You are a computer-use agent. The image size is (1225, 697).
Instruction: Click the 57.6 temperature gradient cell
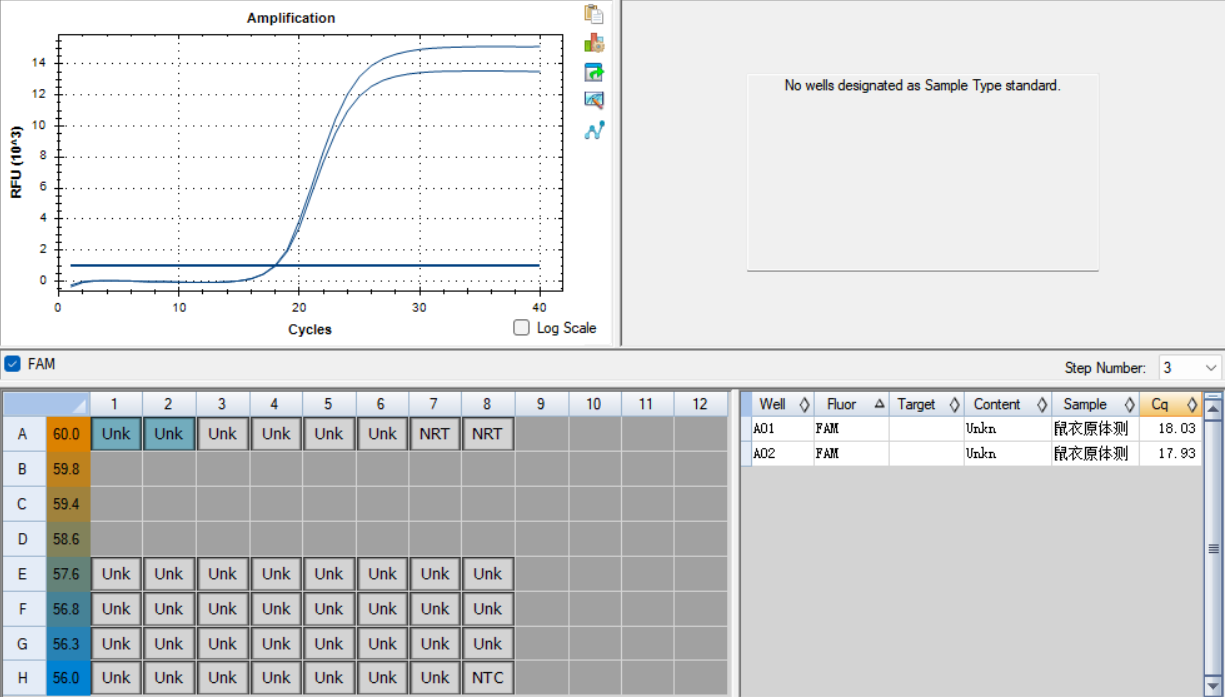(x=67, y=574)
